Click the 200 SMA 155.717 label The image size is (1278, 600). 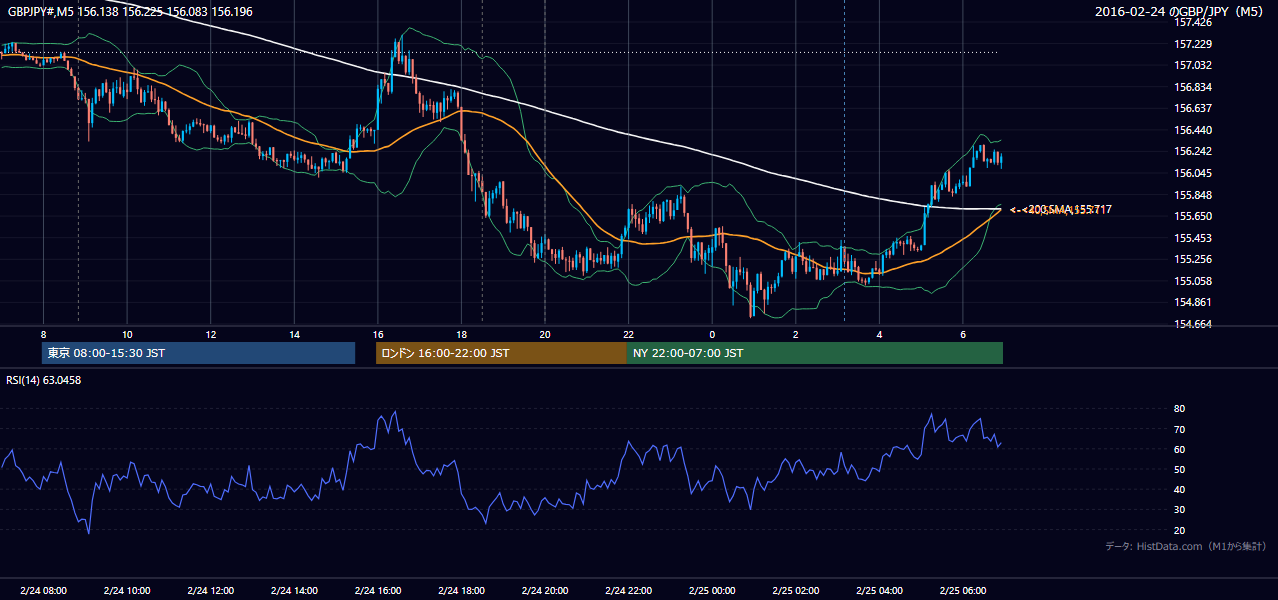[1069, 209]
